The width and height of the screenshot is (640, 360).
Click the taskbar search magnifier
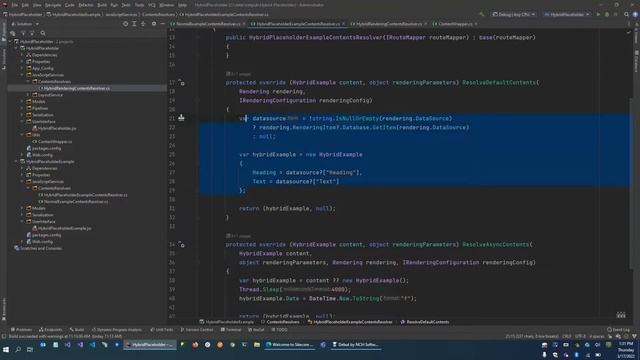(x=18, y=350)
